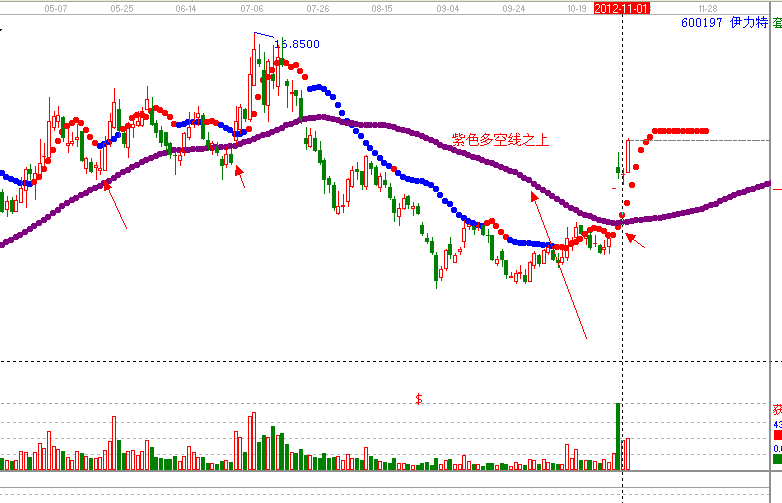Select the 紫色多空线之上 text annotation

(500, 140)
